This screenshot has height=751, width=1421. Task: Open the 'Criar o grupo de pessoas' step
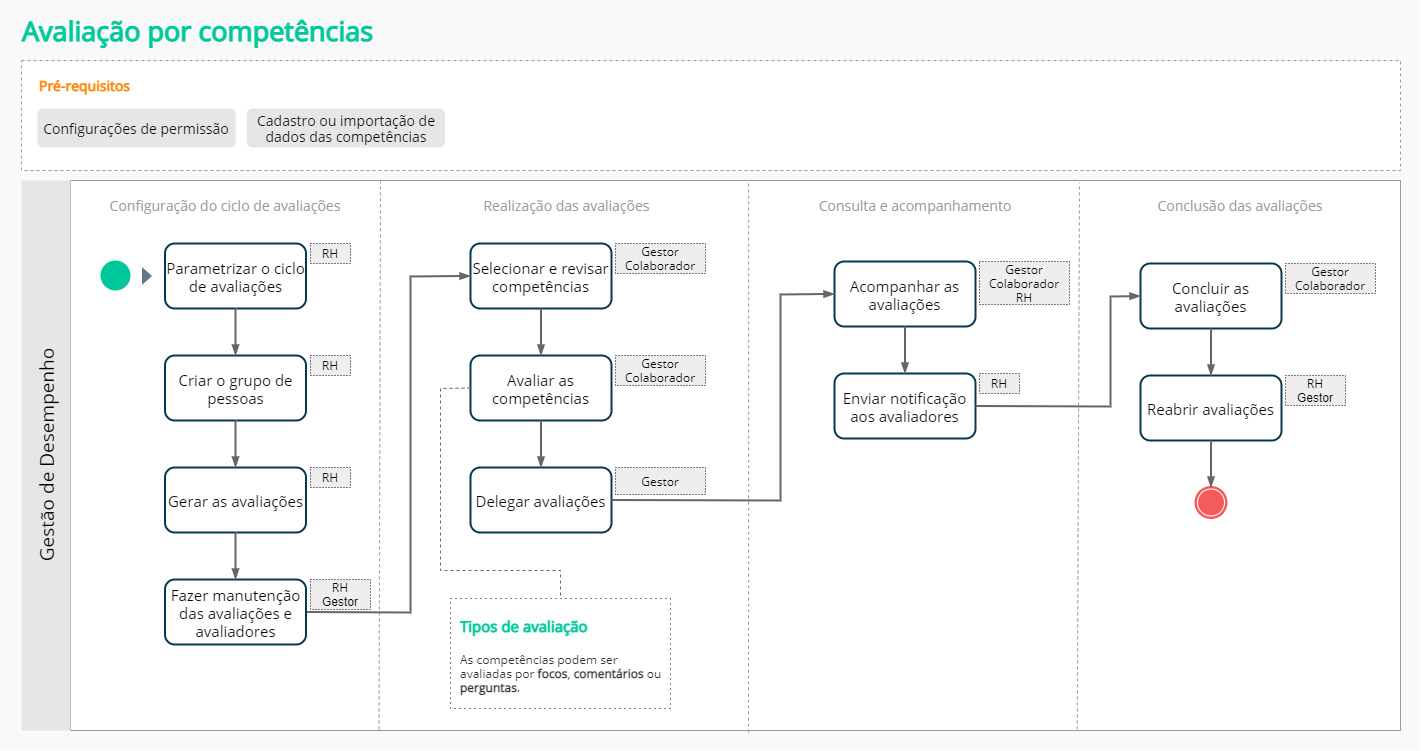coord(235,389)
